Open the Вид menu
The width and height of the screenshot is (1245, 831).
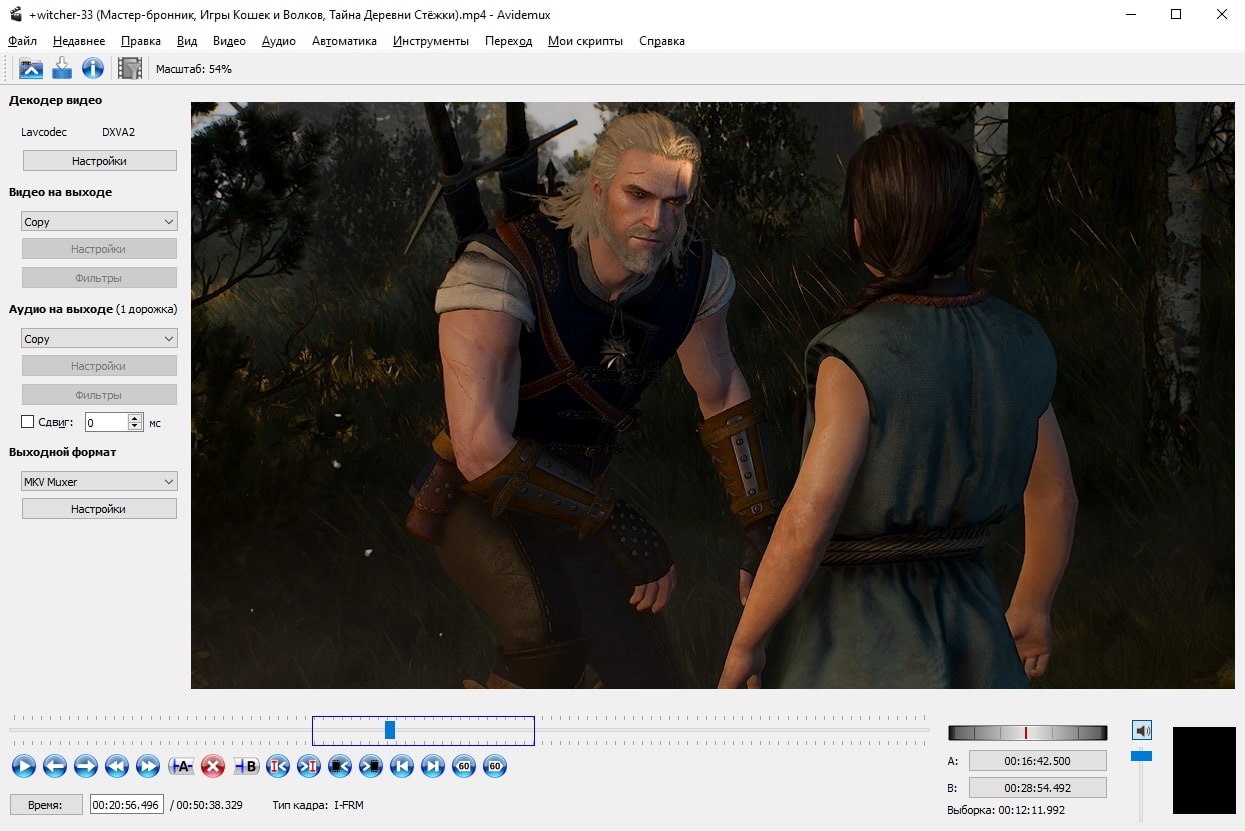click(x=187, y=41)
